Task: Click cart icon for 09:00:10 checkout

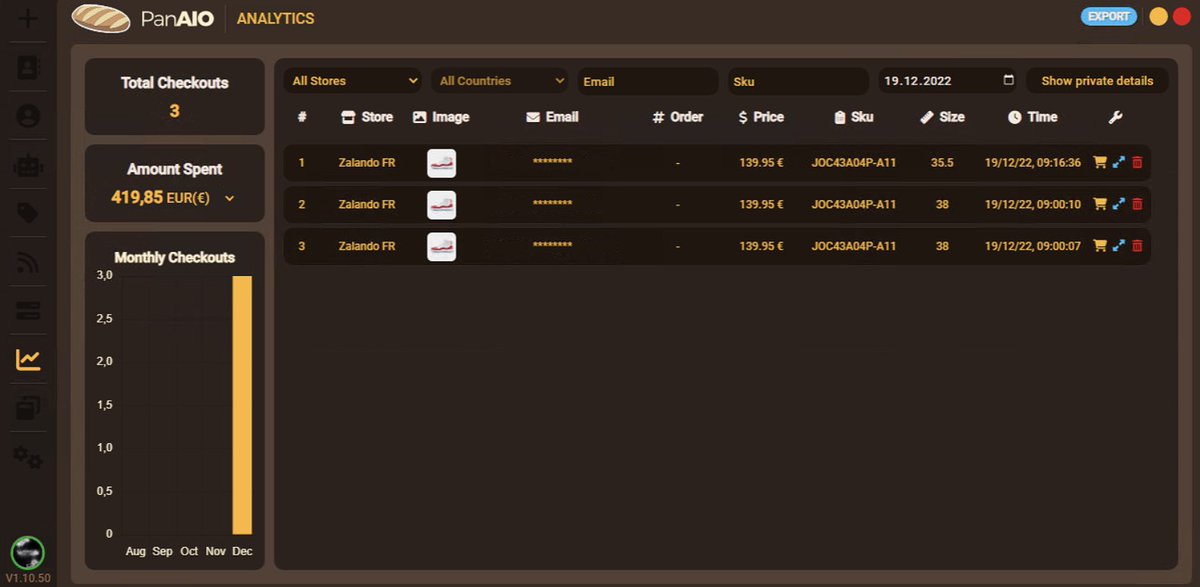Action: pyautogui.click(x=1100, y=204)
